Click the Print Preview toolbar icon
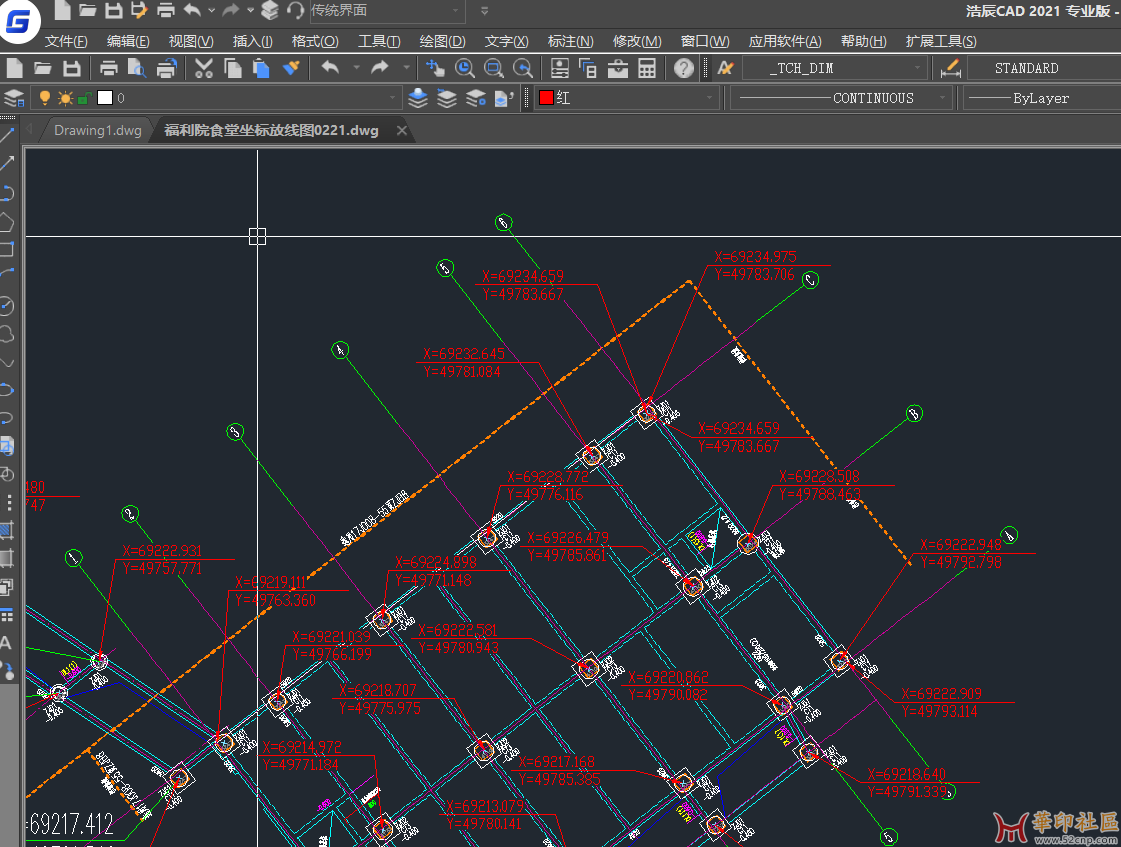Image resolution: width=1121 pixels, height=847 pixels. pyautogui.click(x=137, y=69)
